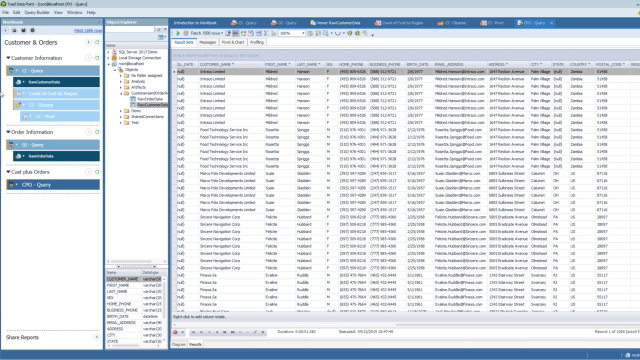Add a new item in Workbook toolbar
This screenshot has height=360, width=640.
(6, 31)
